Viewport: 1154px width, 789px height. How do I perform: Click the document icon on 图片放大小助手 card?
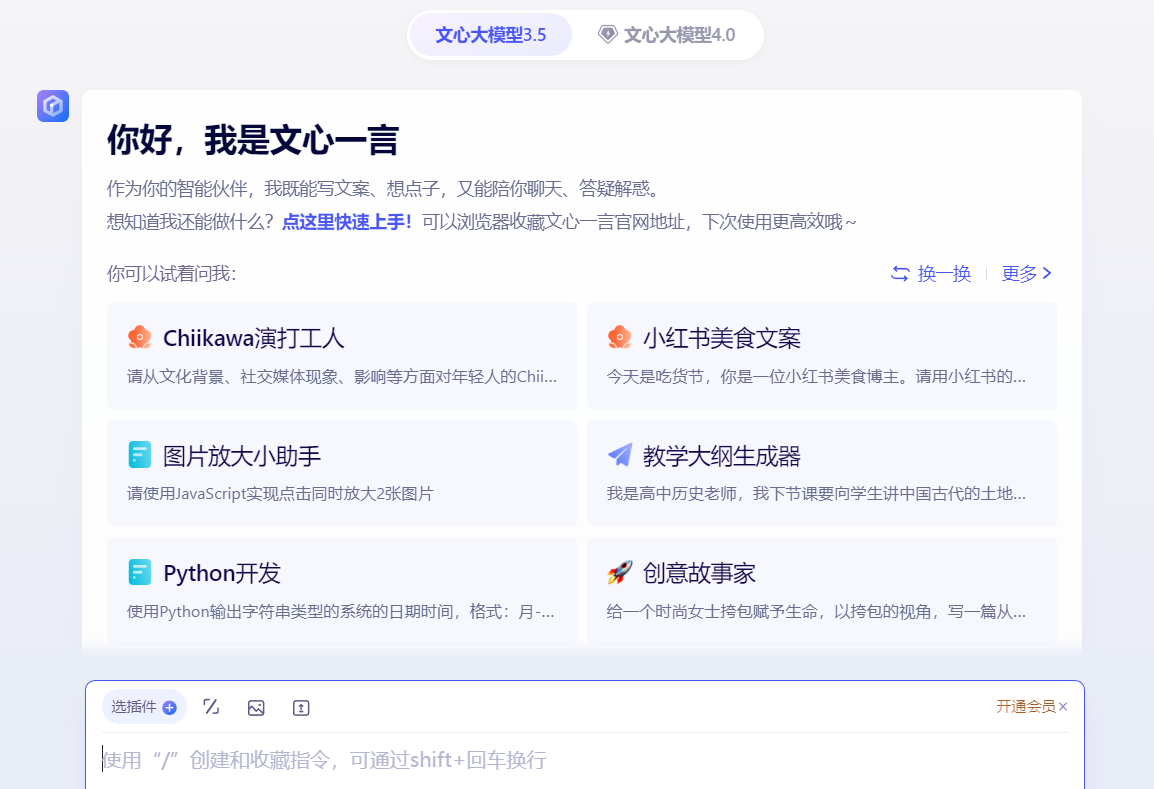[x=139, y=455]
